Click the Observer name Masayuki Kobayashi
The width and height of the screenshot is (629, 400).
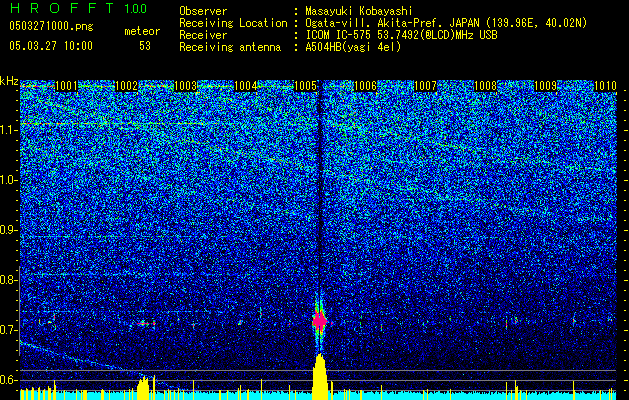coord(359,11)
